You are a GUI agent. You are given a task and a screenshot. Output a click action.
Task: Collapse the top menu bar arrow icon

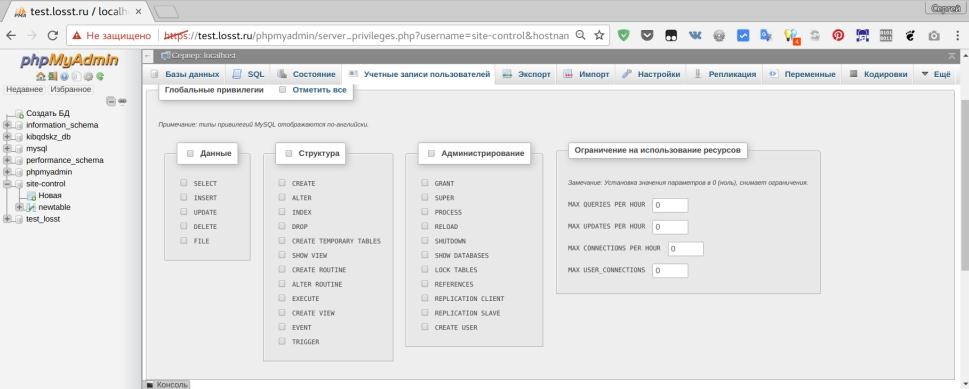tap(952, 56)
